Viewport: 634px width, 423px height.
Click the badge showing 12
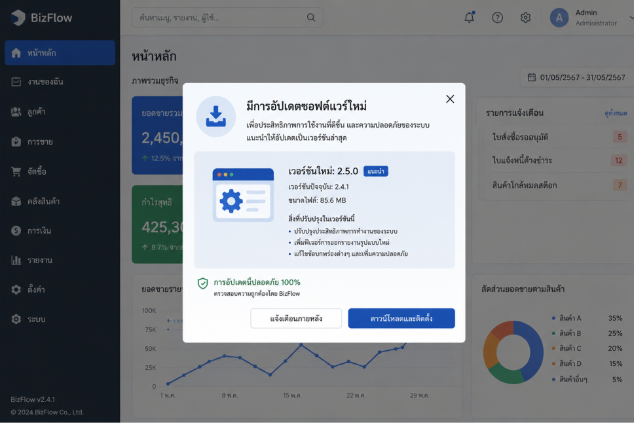tap(619, 161)
